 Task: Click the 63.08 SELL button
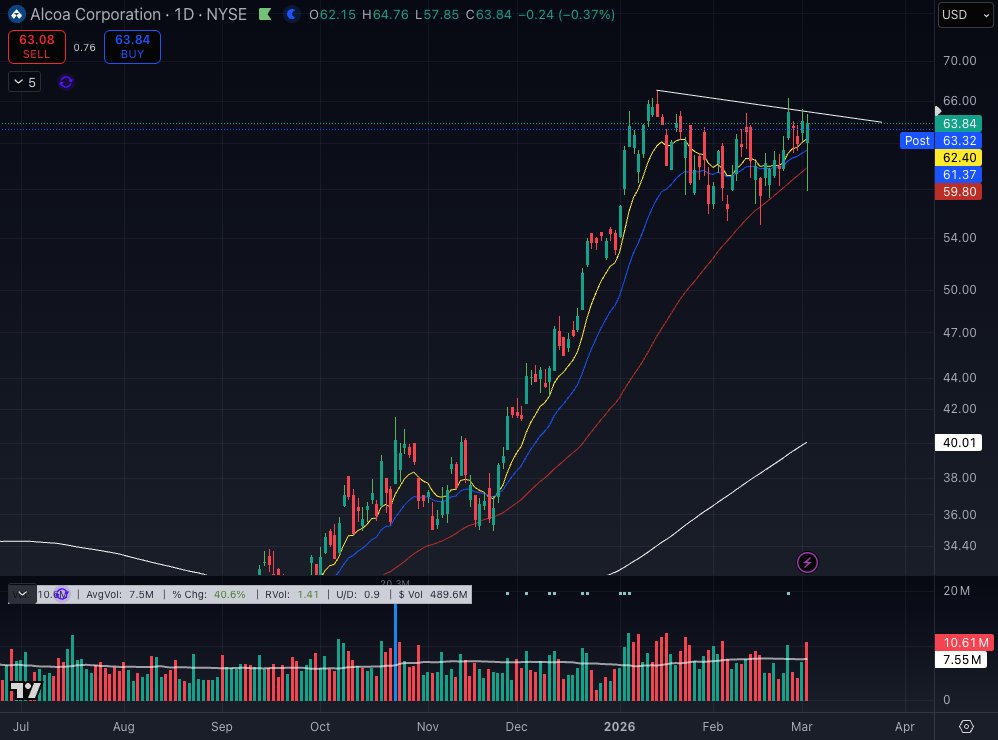pos(36,46)
